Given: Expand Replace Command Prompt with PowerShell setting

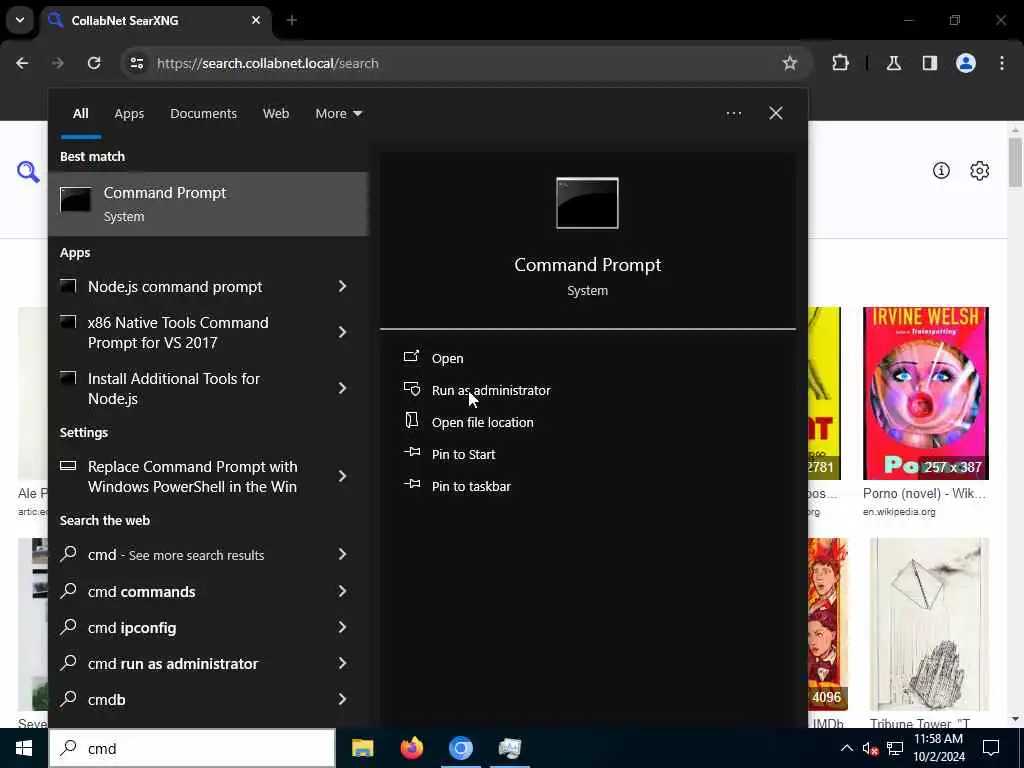Looking at the screenshot, I should click(x=342, y=476).
